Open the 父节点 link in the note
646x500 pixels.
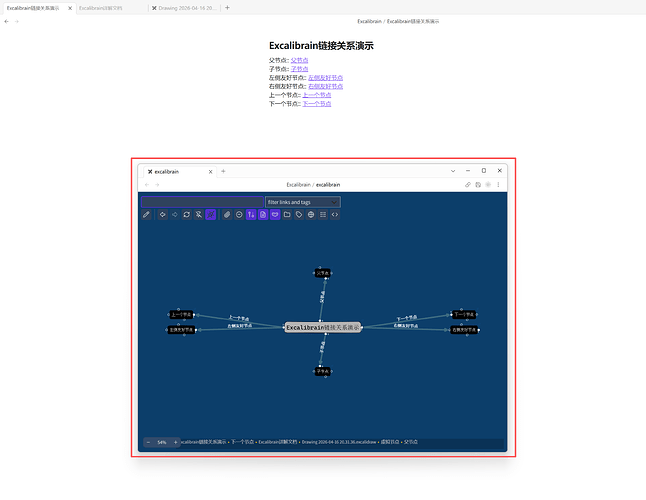pyautogui.click(x=299, y=60)
